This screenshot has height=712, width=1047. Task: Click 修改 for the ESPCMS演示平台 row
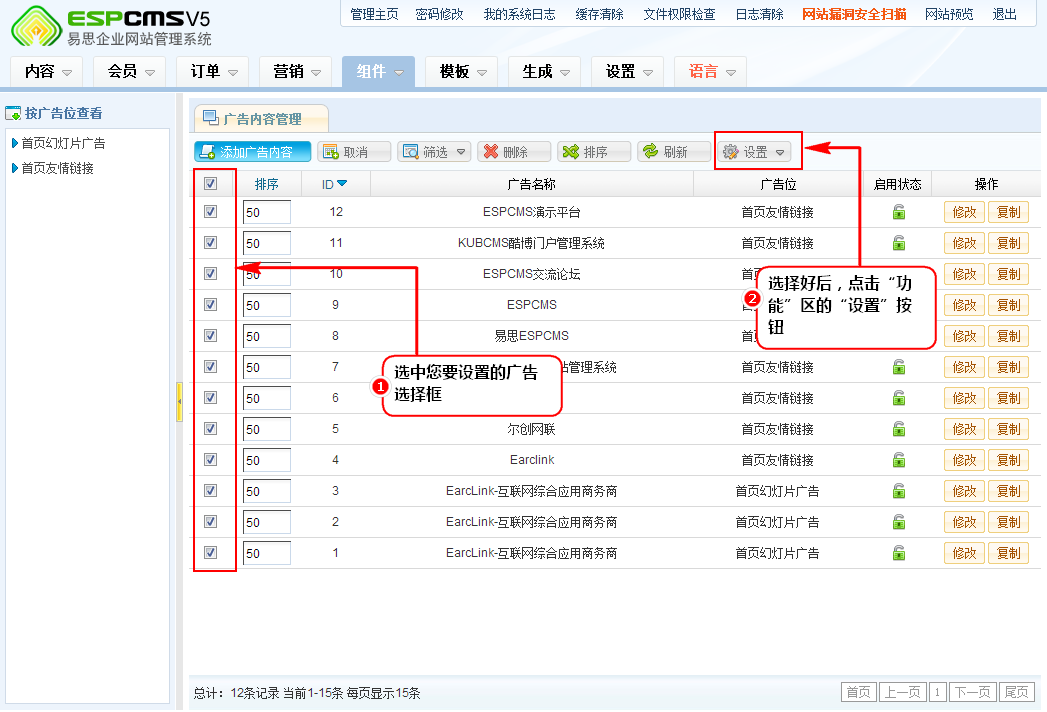coord(964,212)
